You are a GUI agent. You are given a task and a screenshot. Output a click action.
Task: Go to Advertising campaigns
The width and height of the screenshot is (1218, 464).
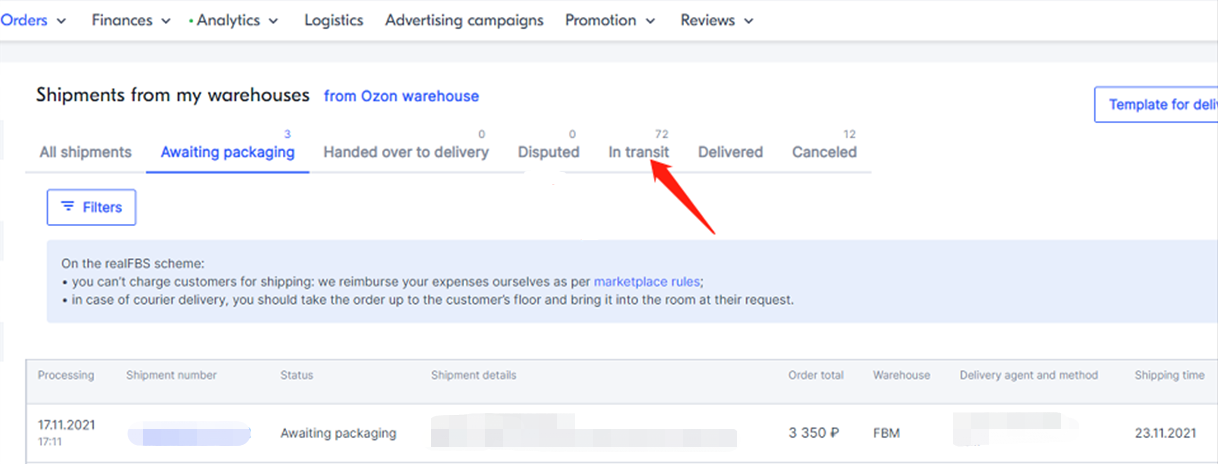(464, 20)
